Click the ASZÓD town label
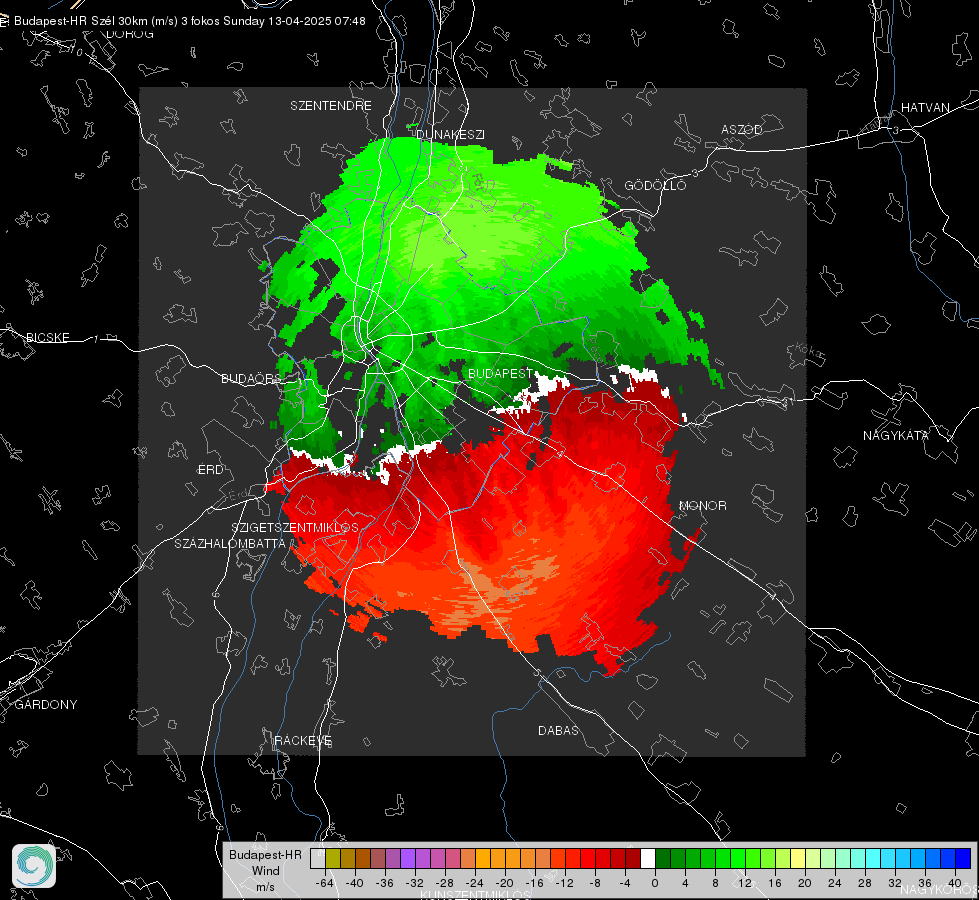Viewport: 979px width, 900px height. coord(742,129)
